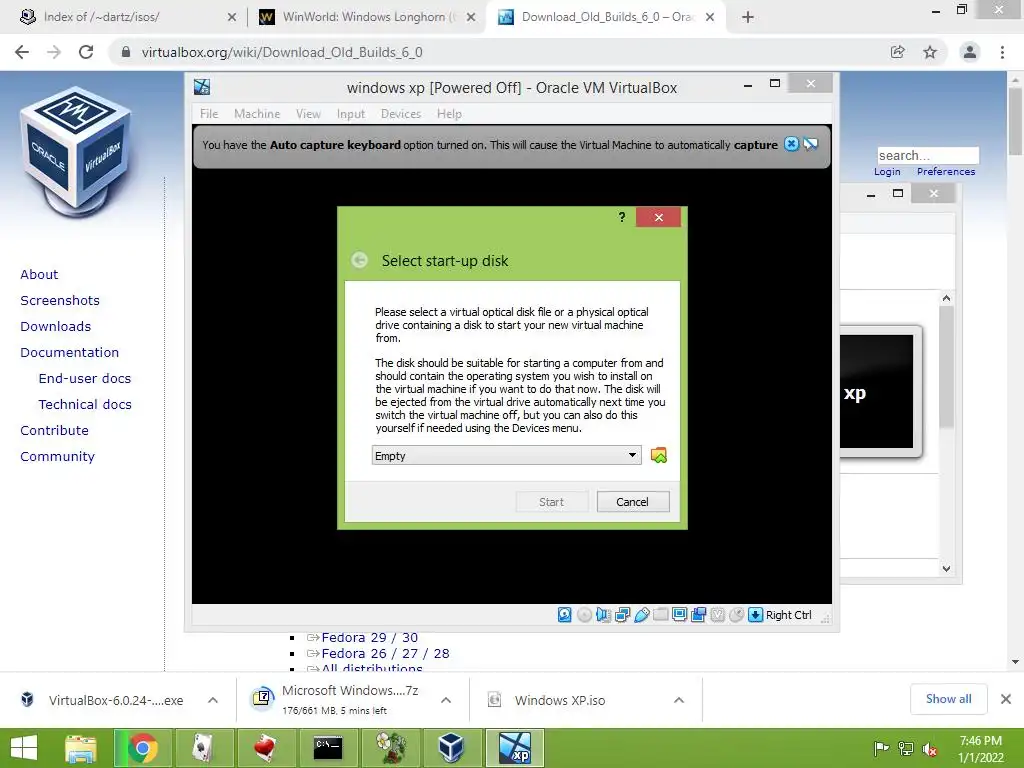Open Command Prompt from the taskbar
The image size is (1024, 768).
click(328, 748)
